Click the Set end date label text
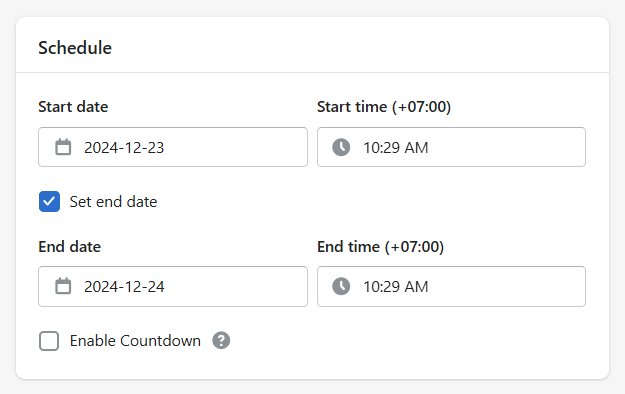The image size is (625, 394). [x=113, y=202]
